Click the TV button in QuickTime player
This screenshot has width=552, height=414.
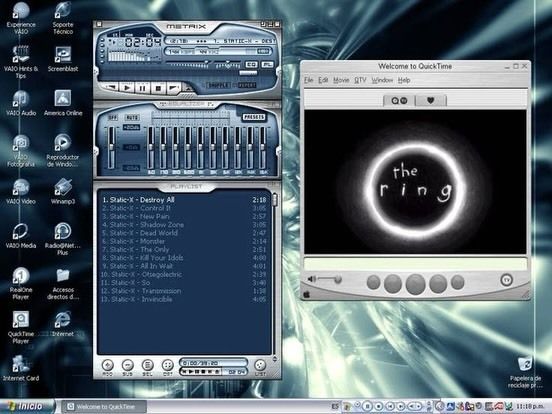click(506, 280)
